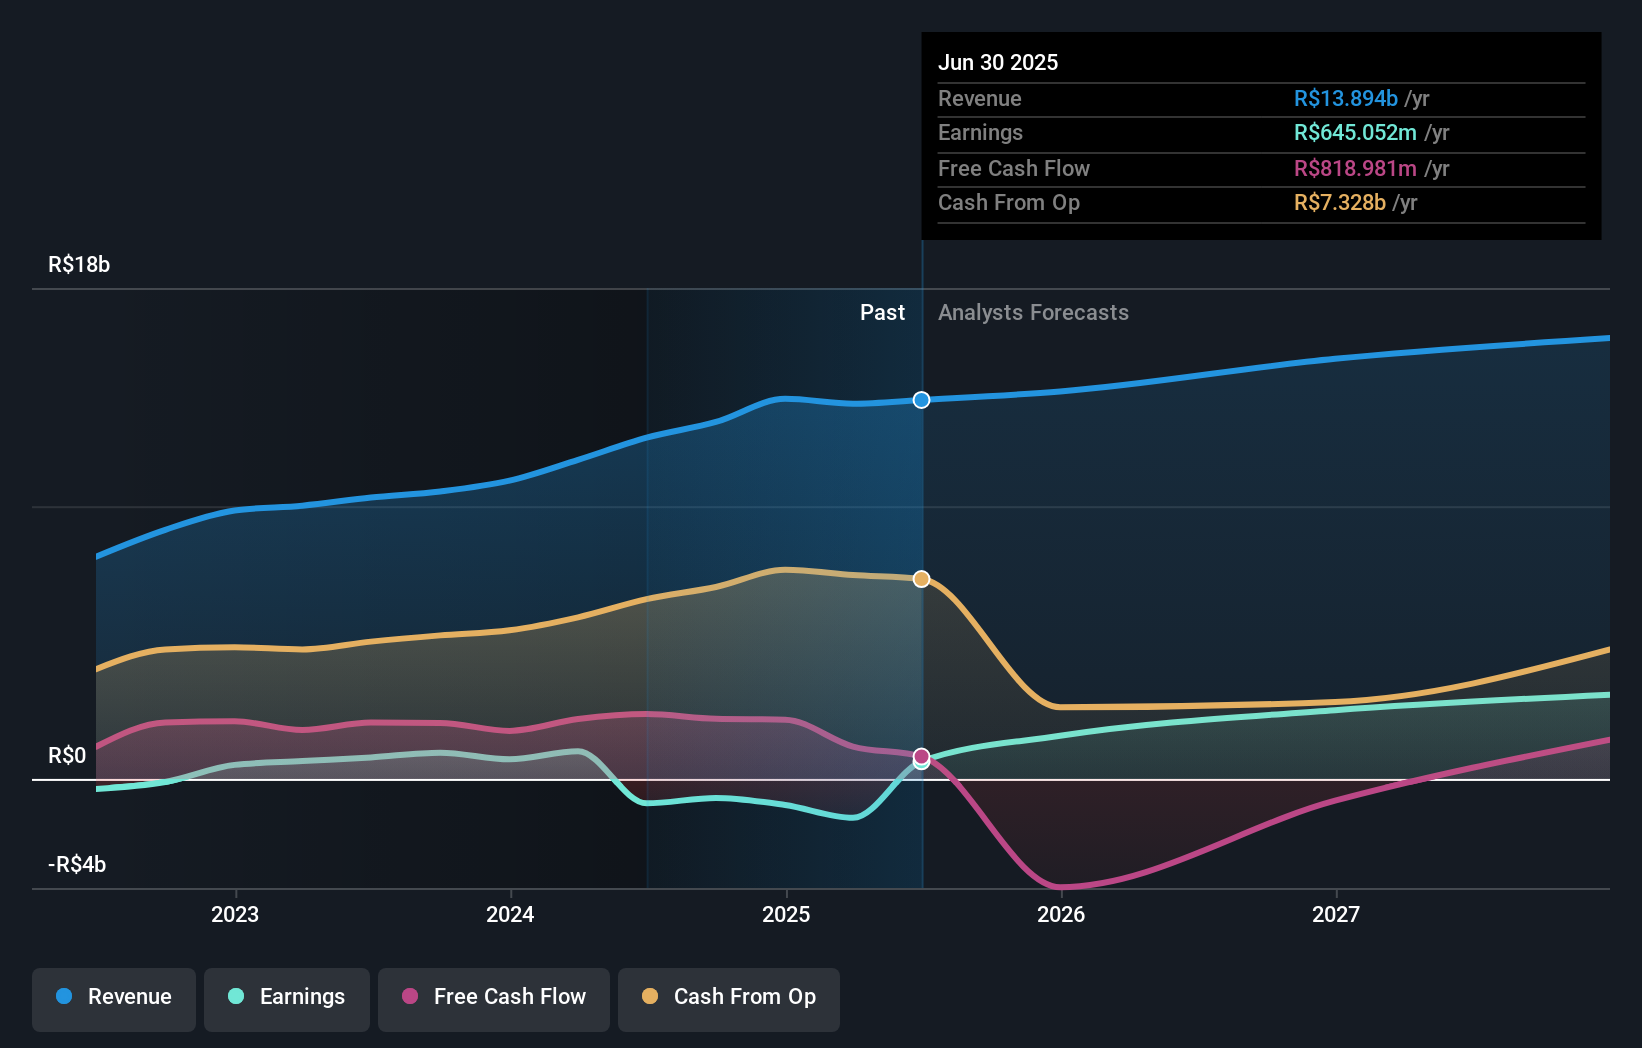This screenshot has height=1048, width=1642.
Task: Hide the Earnings series using its legend button
Action: click(287, 997)
